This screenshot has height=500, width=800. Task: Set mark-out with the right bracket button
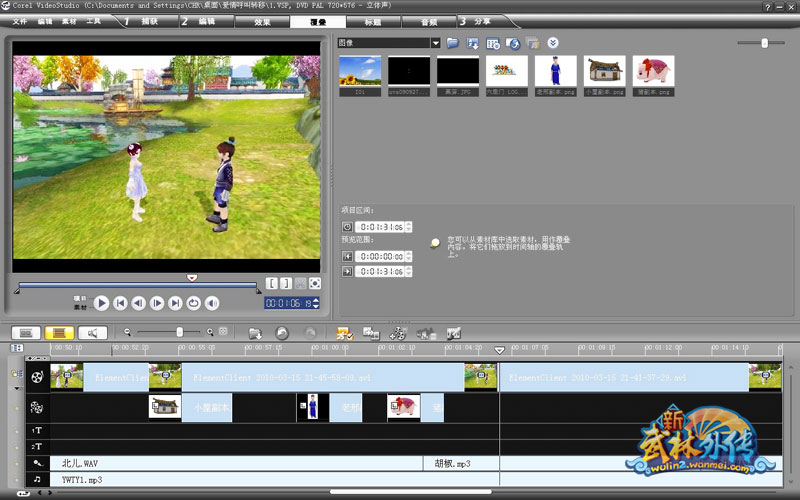[x=286, y=283]
